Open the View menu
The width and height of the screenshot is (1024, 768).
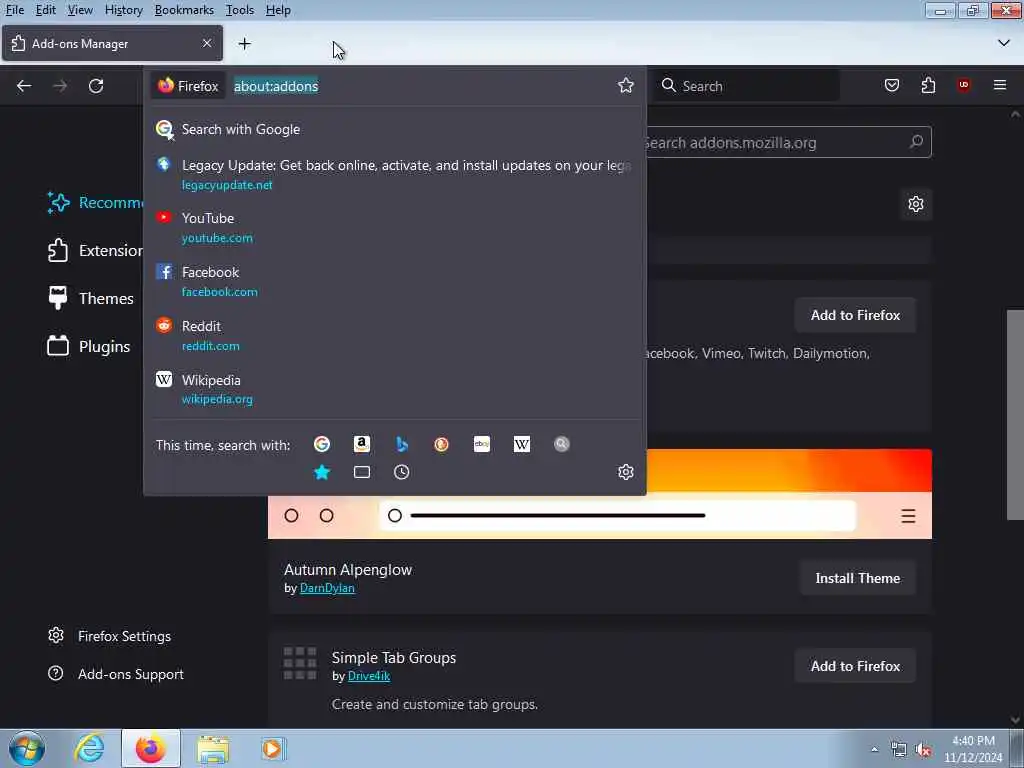point(80,10)
